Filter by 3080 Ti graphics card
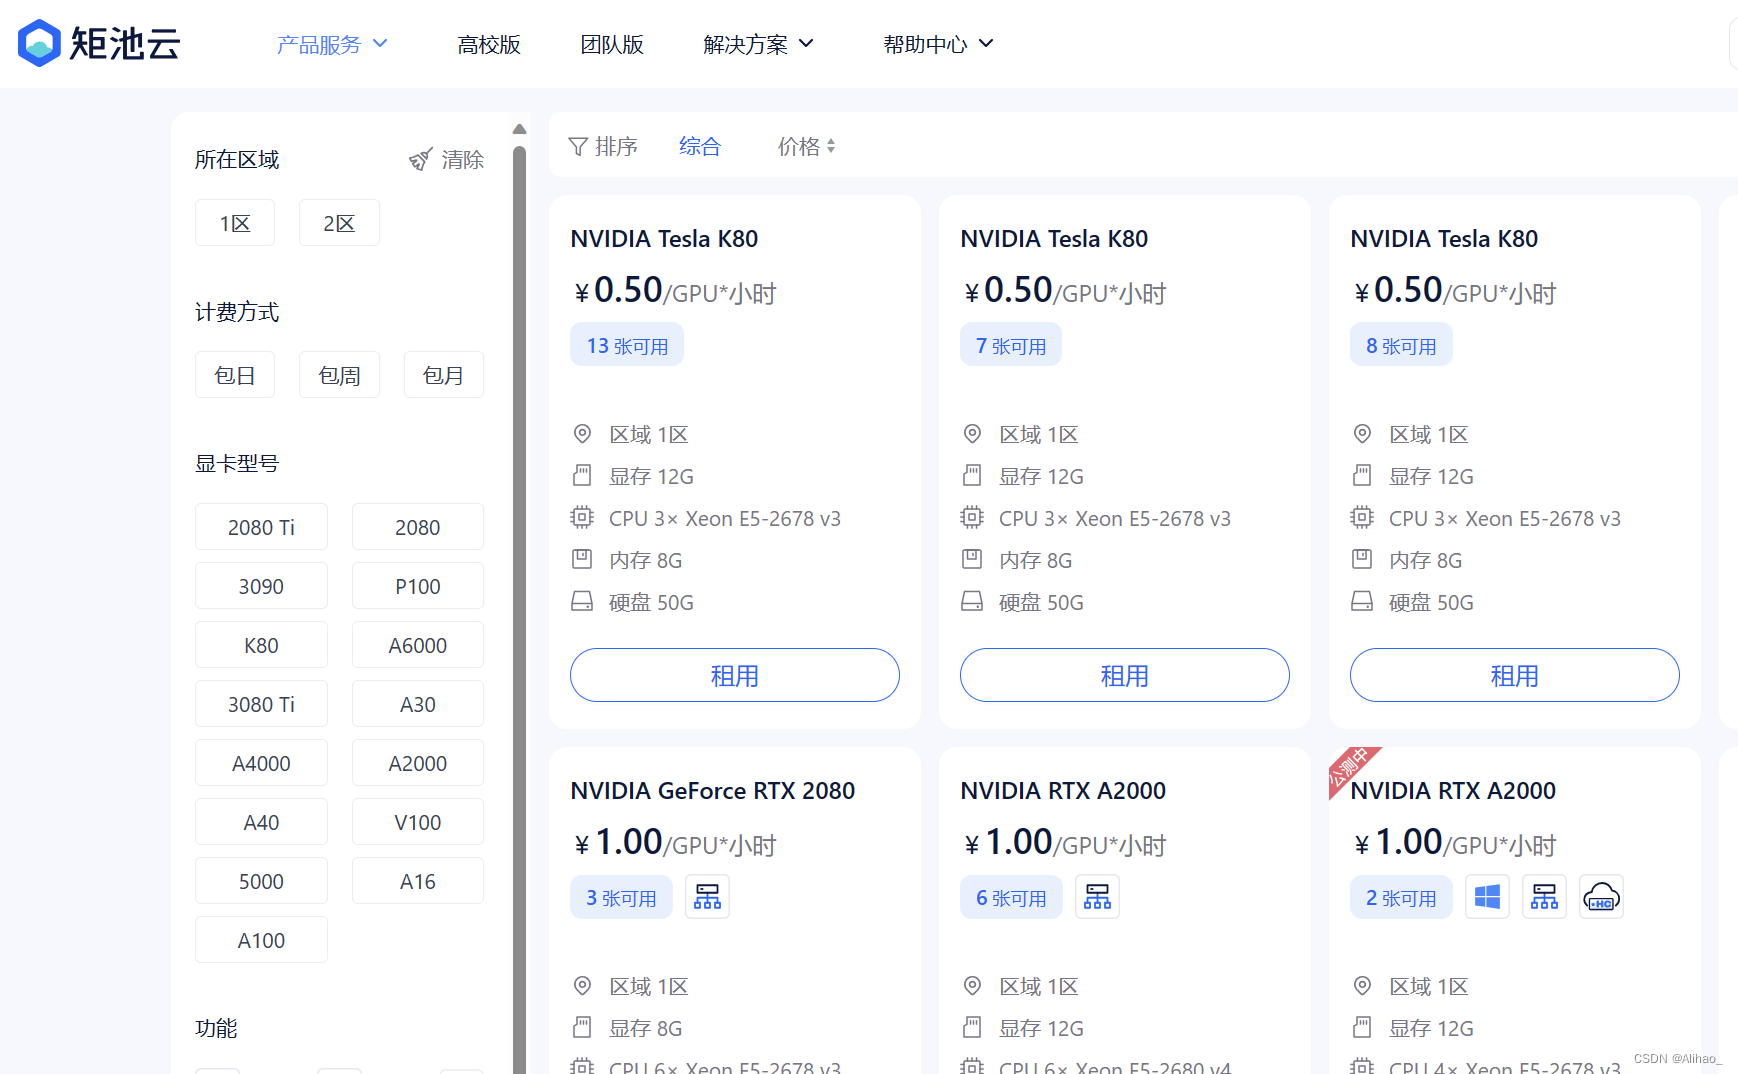 tap(261, 704)
